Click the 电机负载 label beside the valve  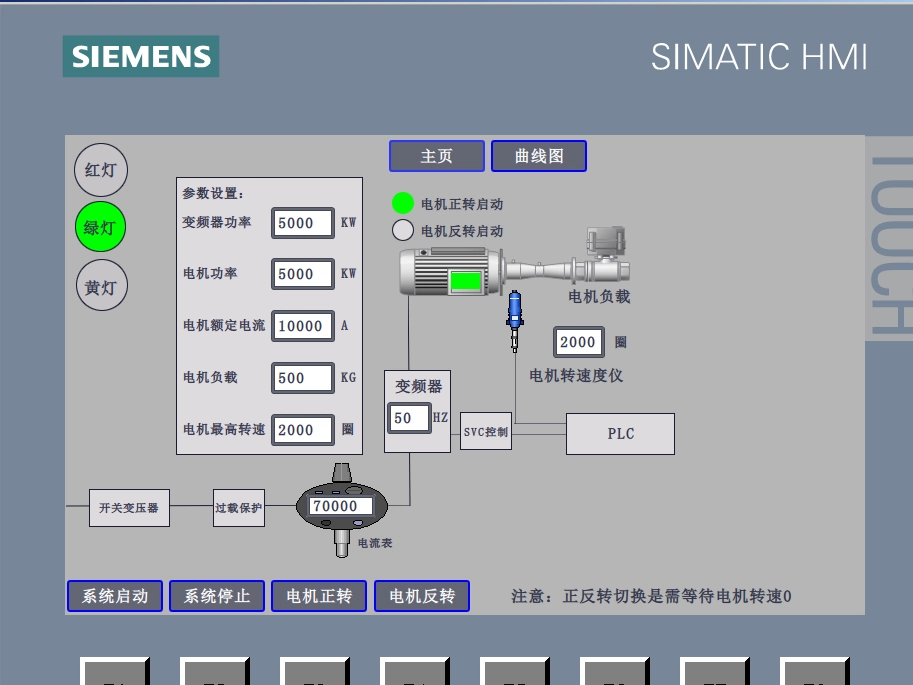point(599,296)
